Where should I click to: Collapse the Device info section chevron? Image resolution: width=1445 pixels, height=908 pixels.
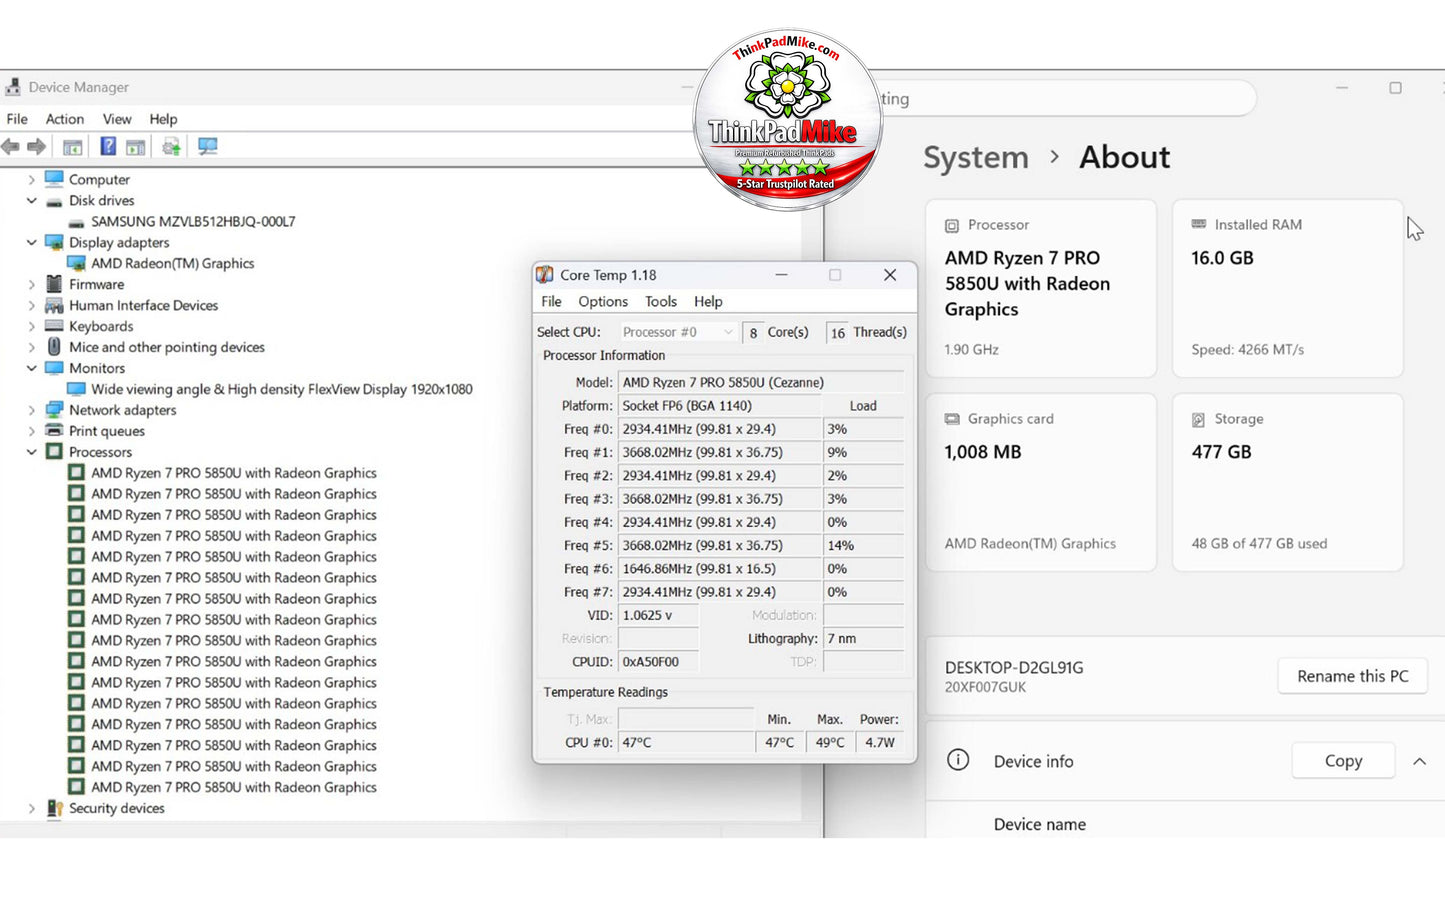(x=1419, y=761)
